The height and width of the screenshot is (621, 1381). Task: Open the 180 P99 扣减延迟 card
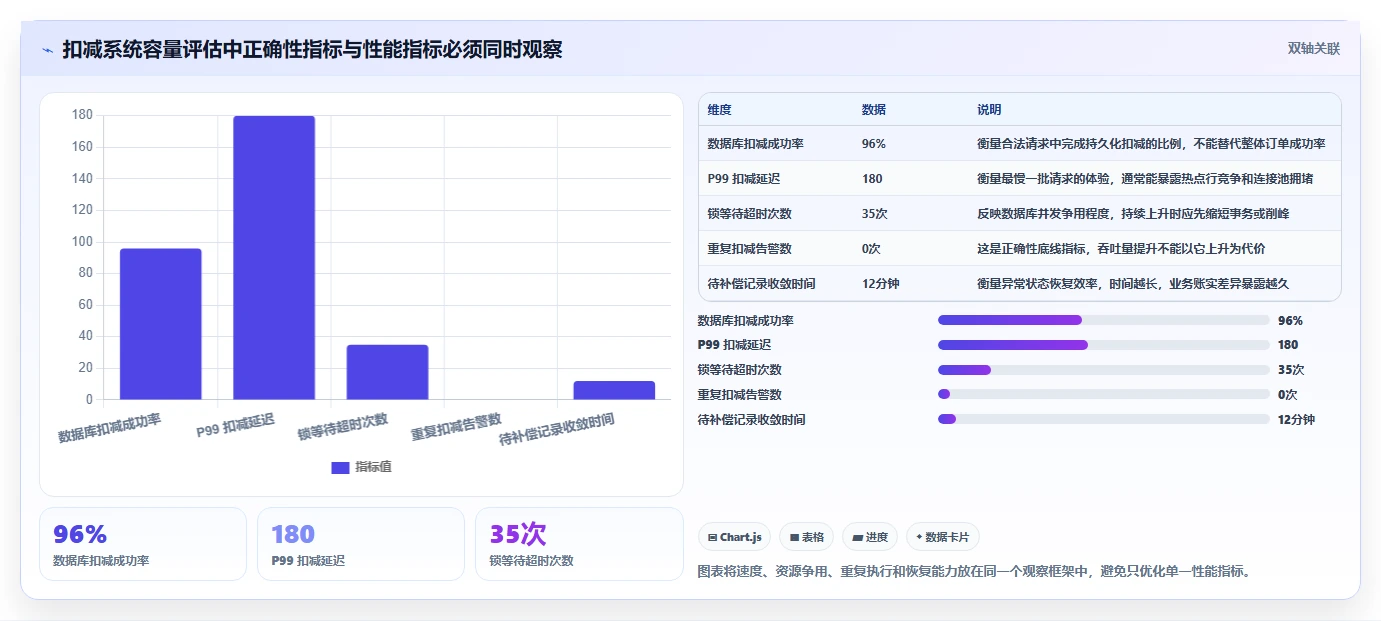click(361, 544)
